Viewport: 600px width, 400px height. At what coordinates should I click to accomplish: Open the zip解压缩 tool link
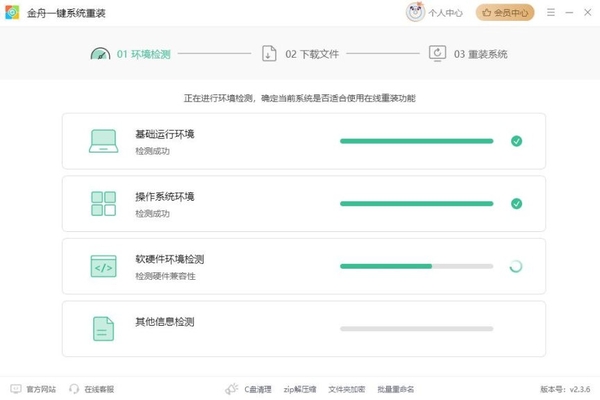click(x=300, y=389)
